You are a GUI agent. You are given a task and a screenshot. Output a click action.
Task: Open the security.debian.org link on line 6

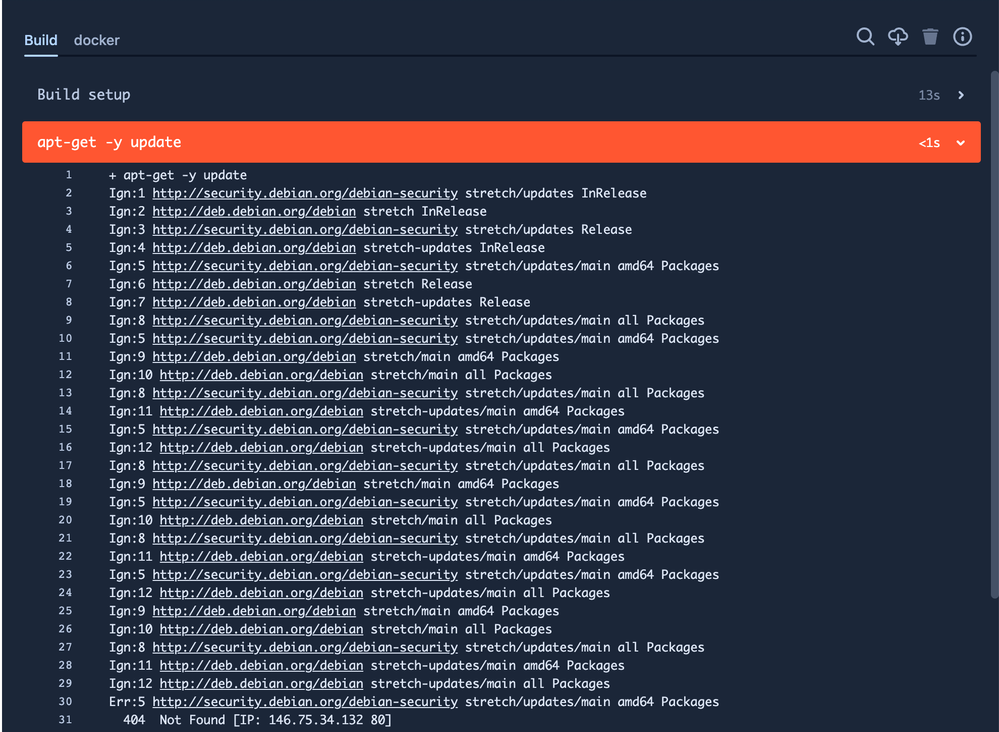[305, 266]
